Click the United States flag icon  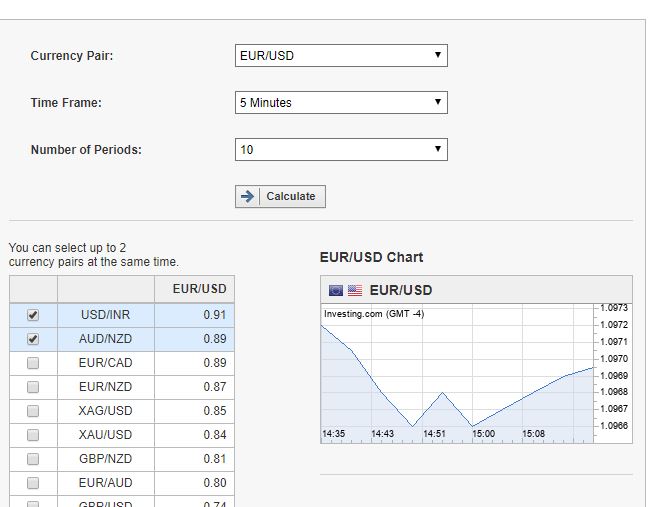tap(355, 291)
